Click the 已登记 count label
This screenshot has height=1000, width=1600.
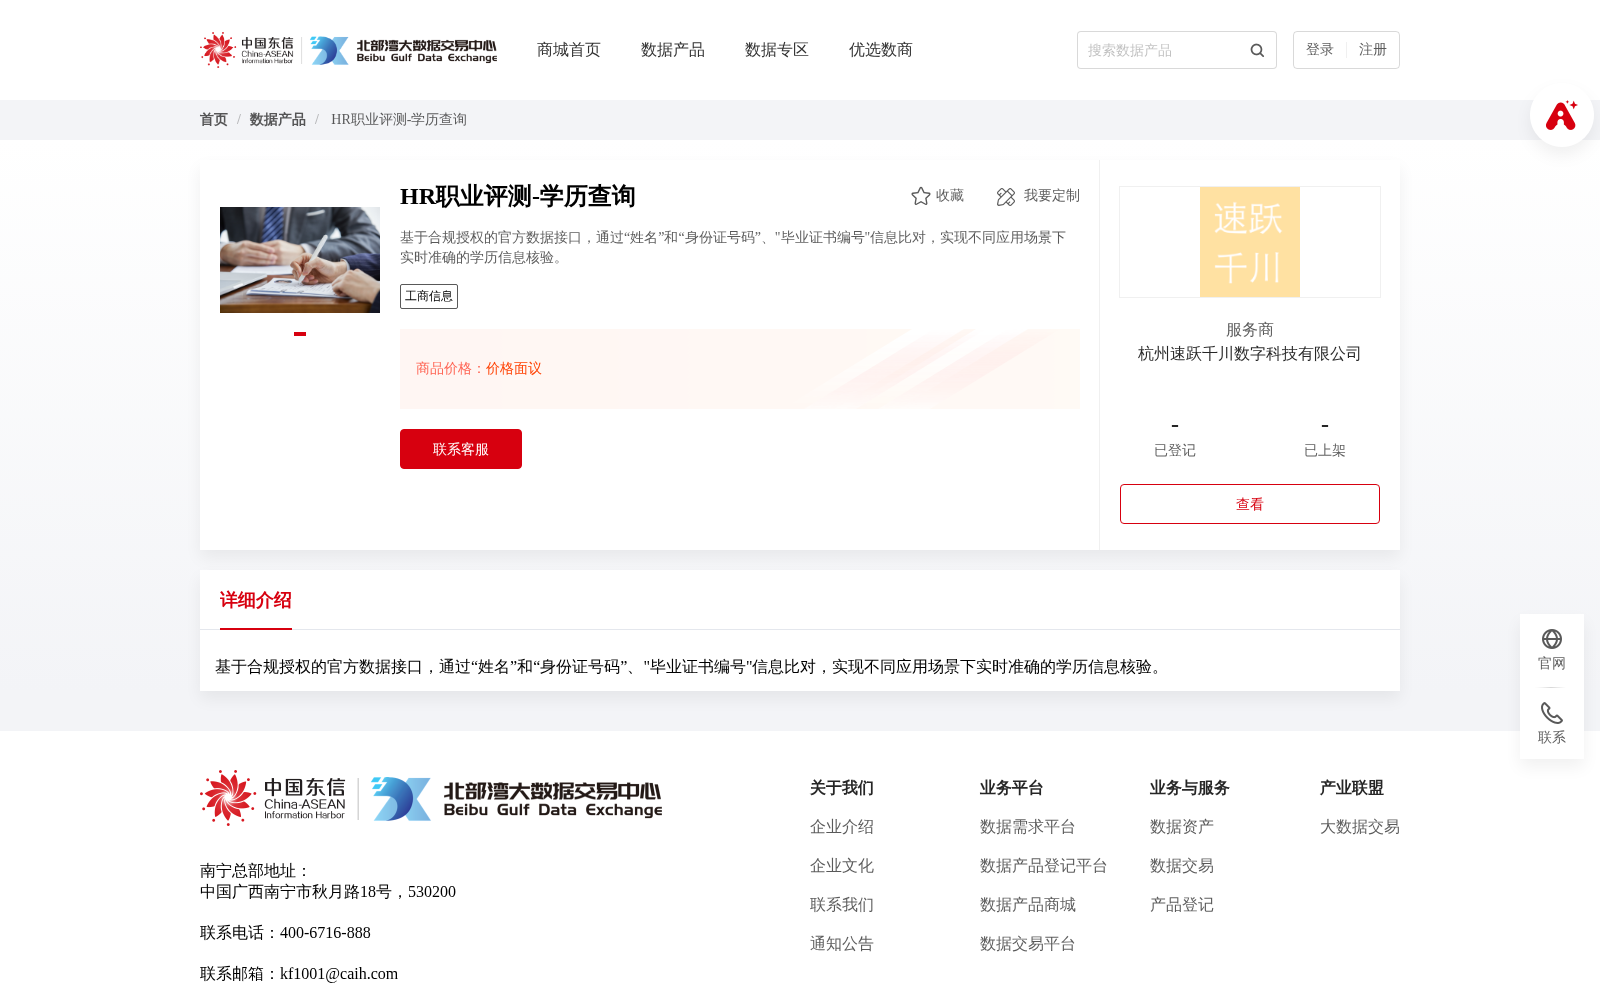[1175, 451]
